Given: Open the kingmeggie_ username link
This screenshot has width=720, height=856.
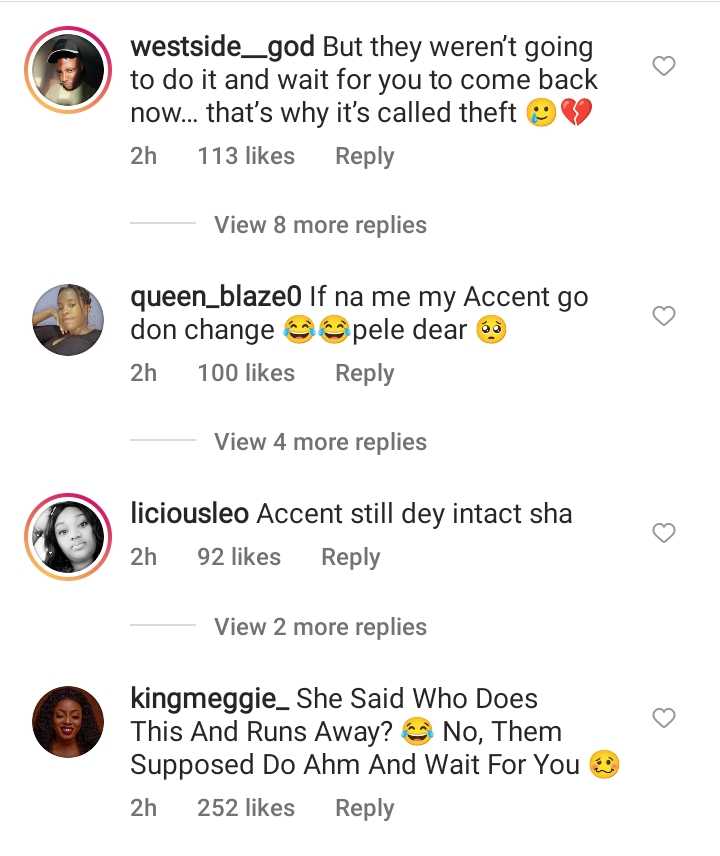Looking at the screenshot, I should [210, 698].
